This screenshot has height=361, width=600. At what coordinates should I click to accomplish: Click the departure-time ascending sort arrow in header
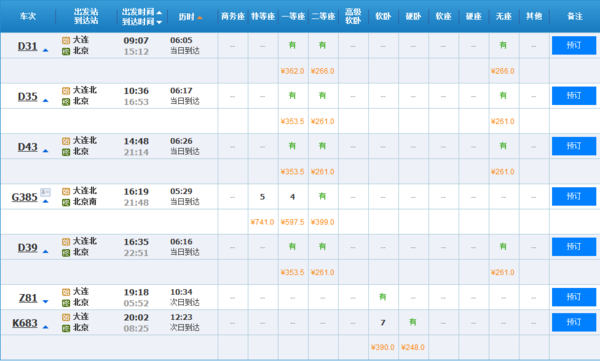point(159,12)
